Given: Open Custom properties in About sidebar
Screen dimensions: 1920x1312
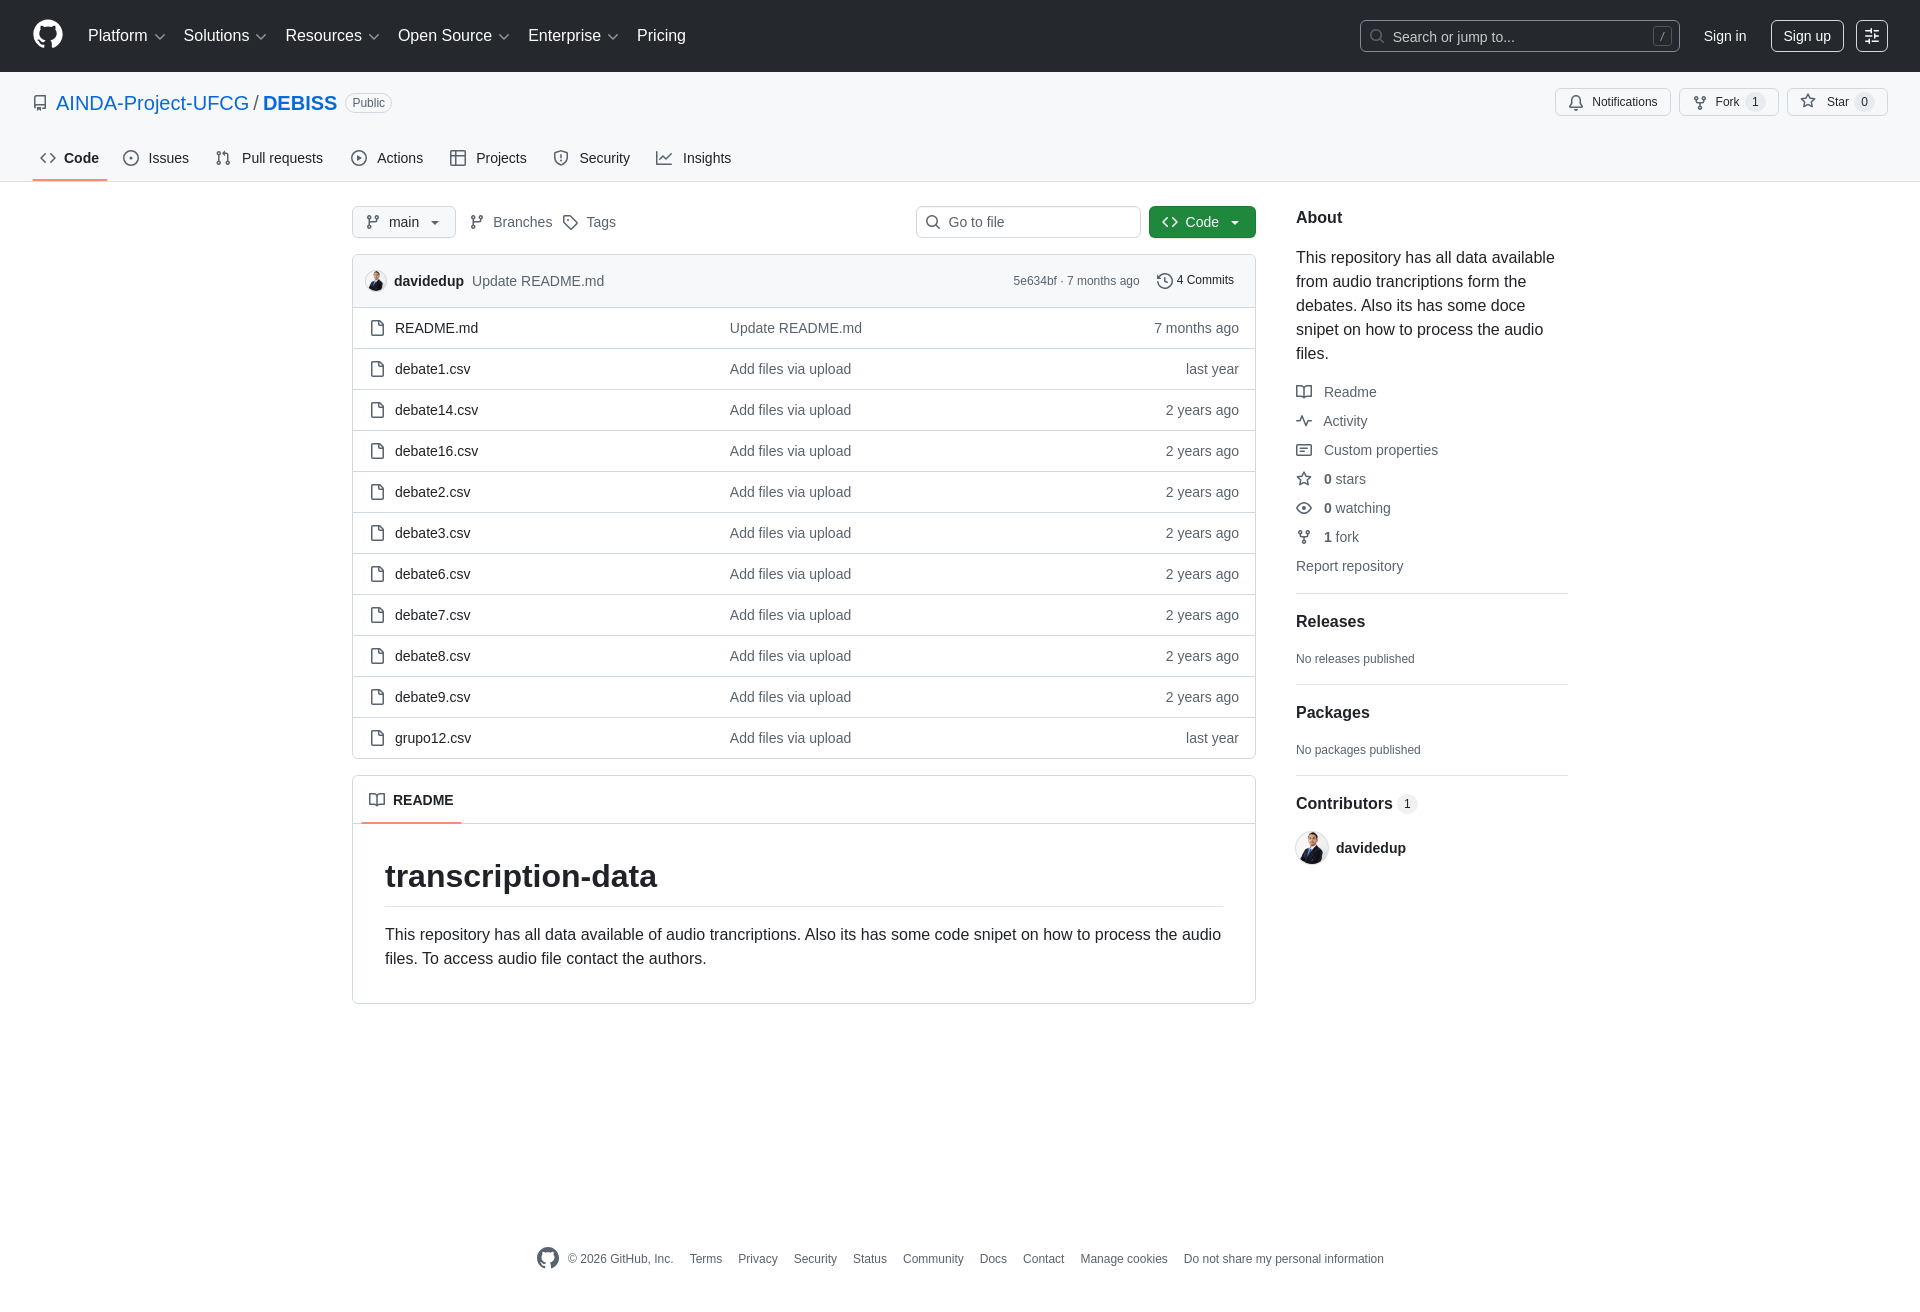Looking at the screenshot, I should (1367, 450).
